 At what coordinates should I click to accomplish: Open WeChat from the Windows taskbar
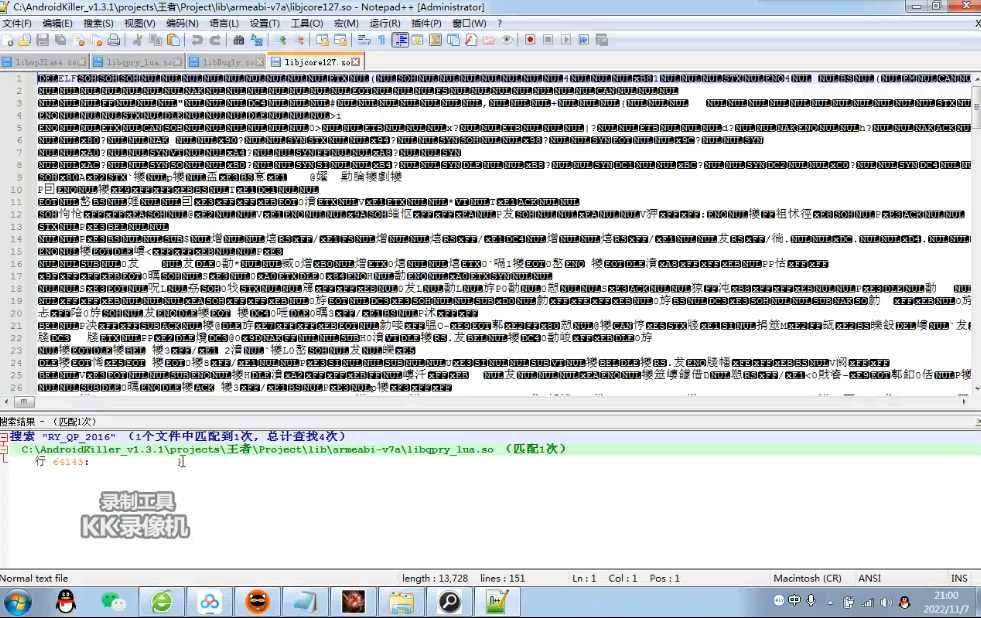(x=116, y=602)
